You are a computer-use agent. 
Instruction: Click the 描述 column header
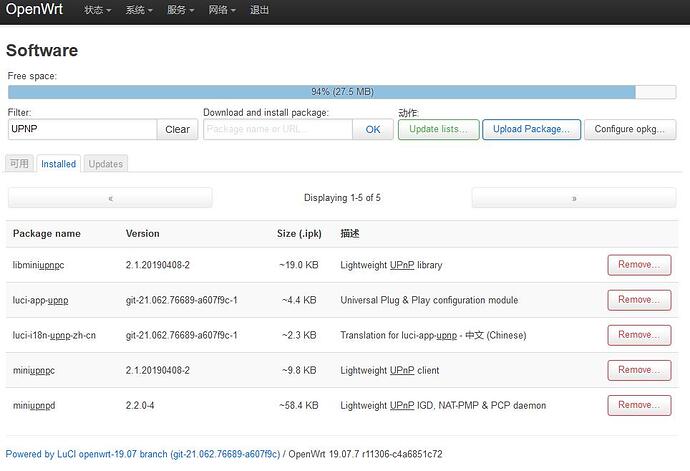point(350,234)
